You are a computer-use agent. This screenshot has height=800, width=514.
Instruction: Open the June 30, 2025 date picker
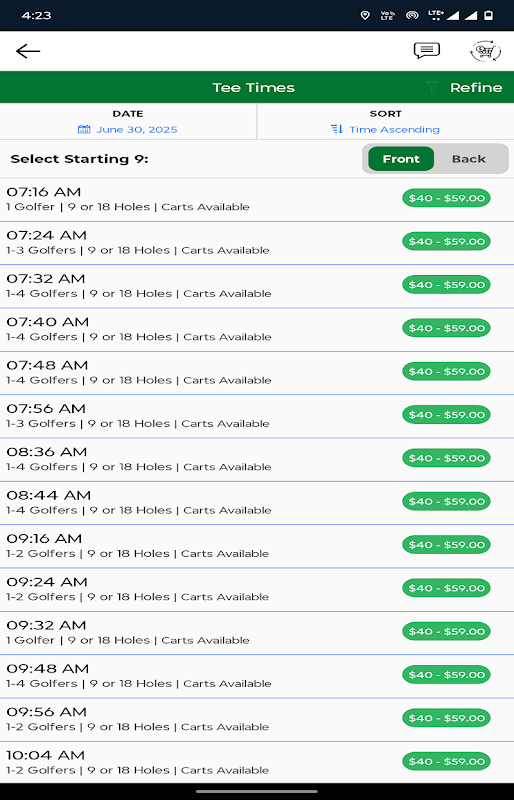[137, 130]
